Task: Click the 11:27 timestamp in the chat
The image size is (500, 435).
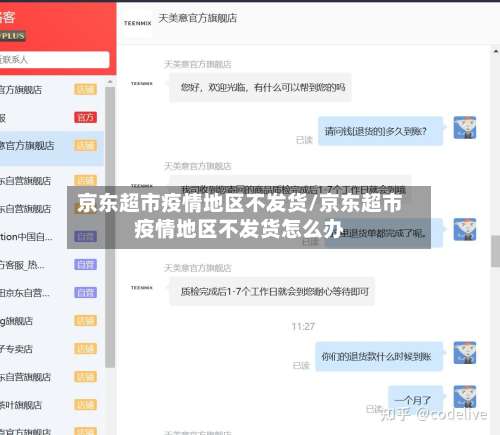Action: point(303,327)
